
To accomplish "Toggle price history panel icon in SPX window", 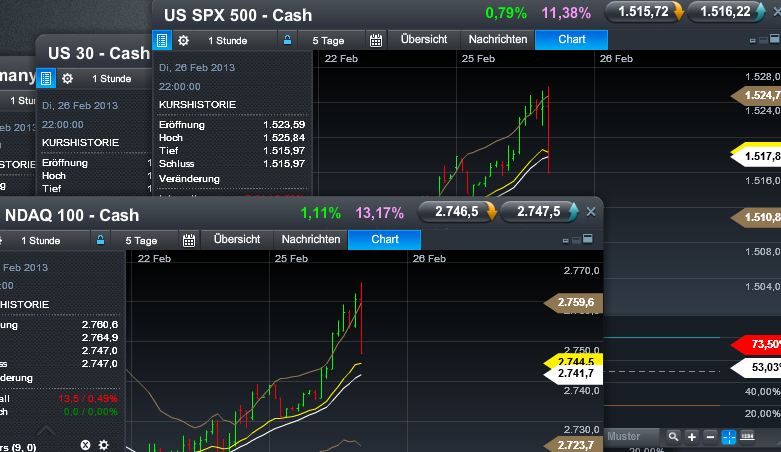I will pos(162,40).
